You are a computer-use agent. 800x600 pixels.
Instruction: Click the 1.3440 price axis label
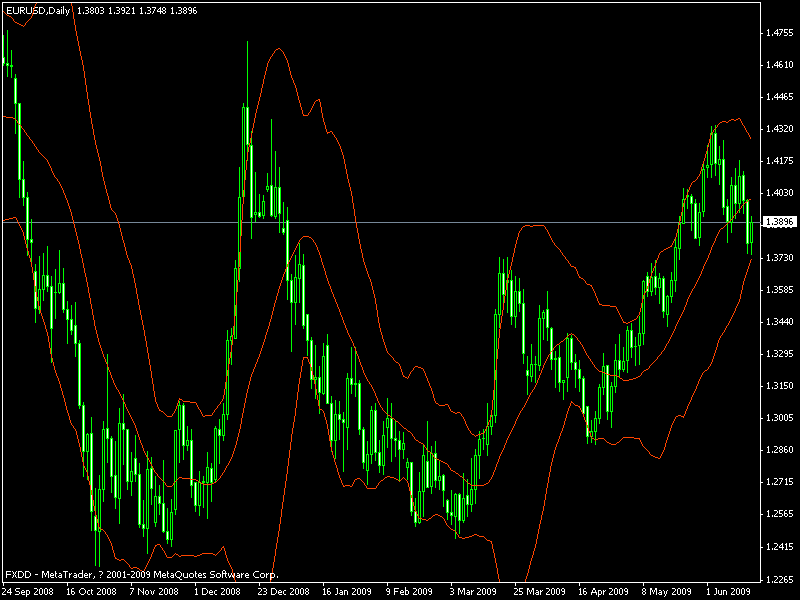[x=780, y=322]
